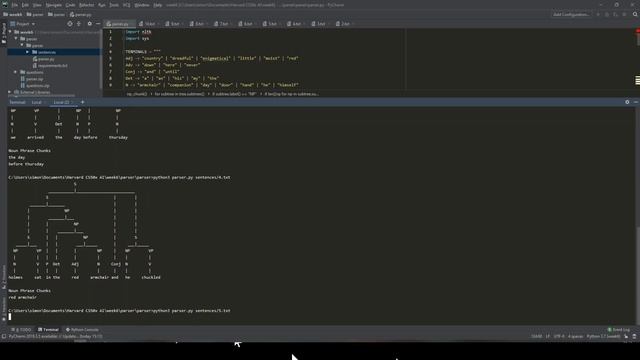Click line 1 'import nltk' in editor

tap(138, 31)
